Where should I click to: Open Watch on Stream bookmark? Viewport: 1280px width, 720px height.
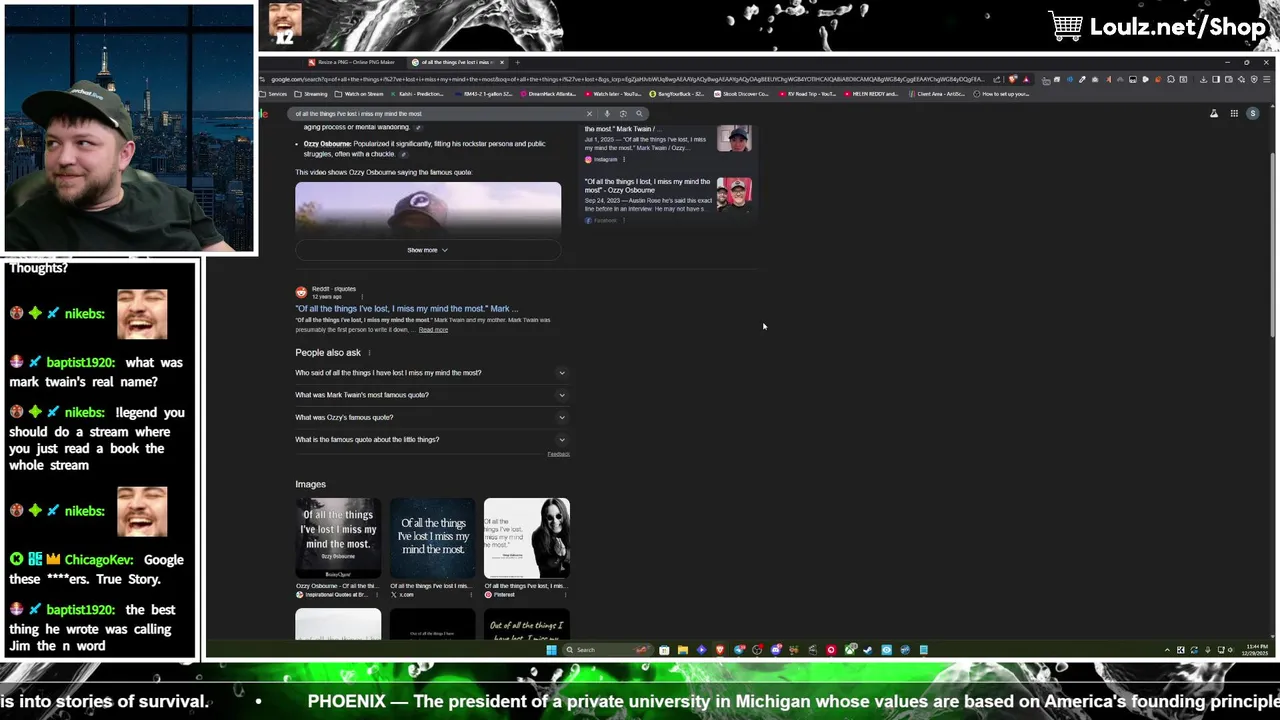[x=359, y=94]
